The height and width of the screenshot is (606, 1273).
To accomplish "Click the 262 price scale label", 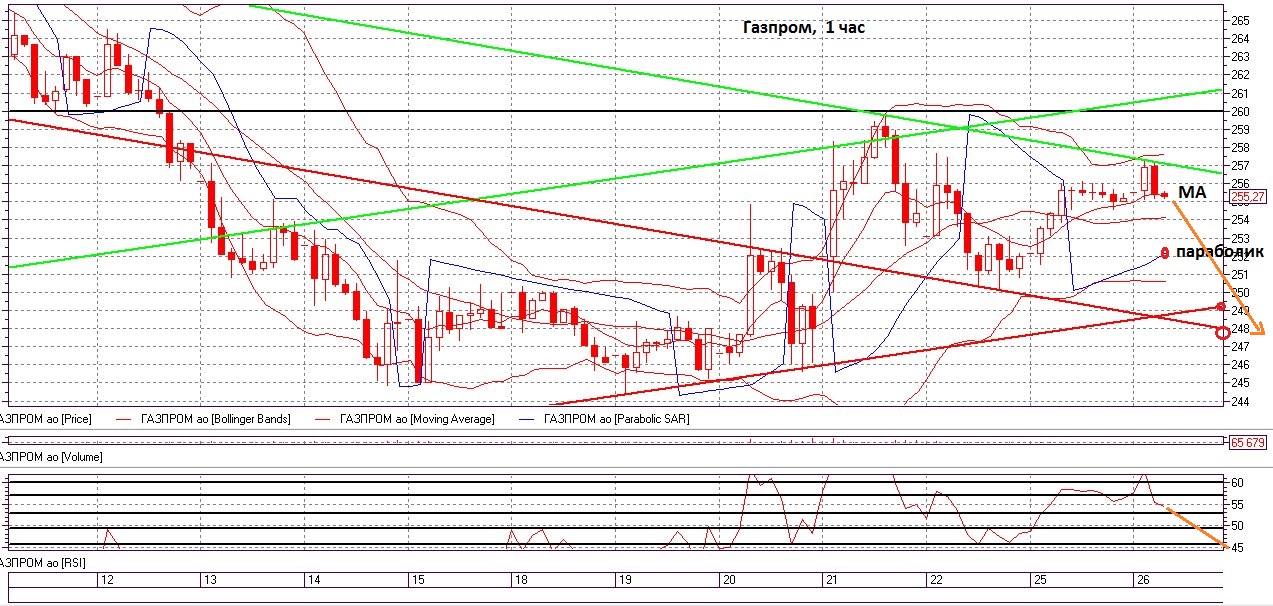I will 1240,74.
